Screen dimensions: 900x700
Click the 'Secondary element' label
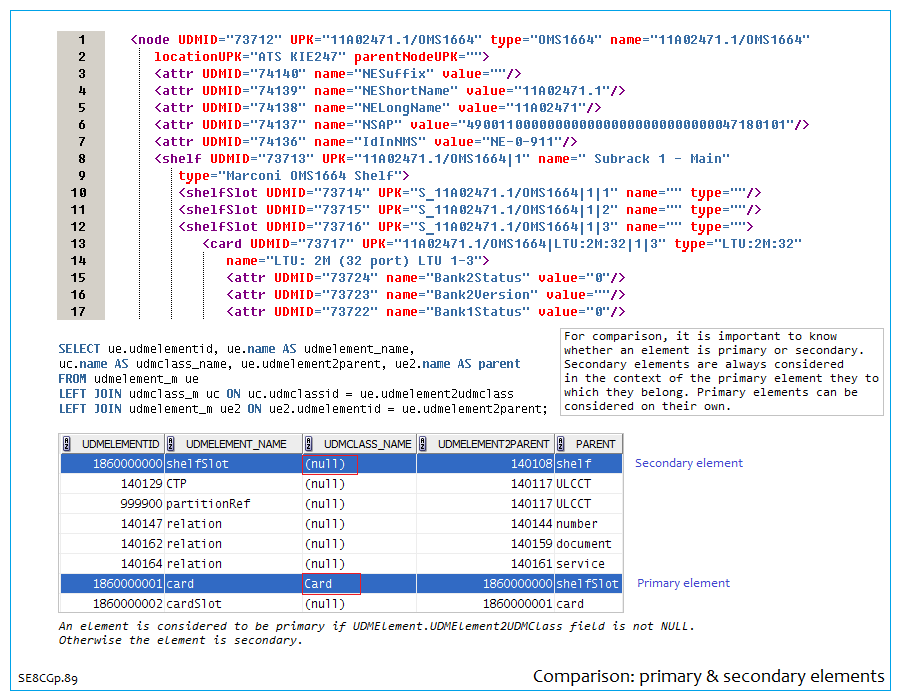pyautogui.click(x=689, y=463)
